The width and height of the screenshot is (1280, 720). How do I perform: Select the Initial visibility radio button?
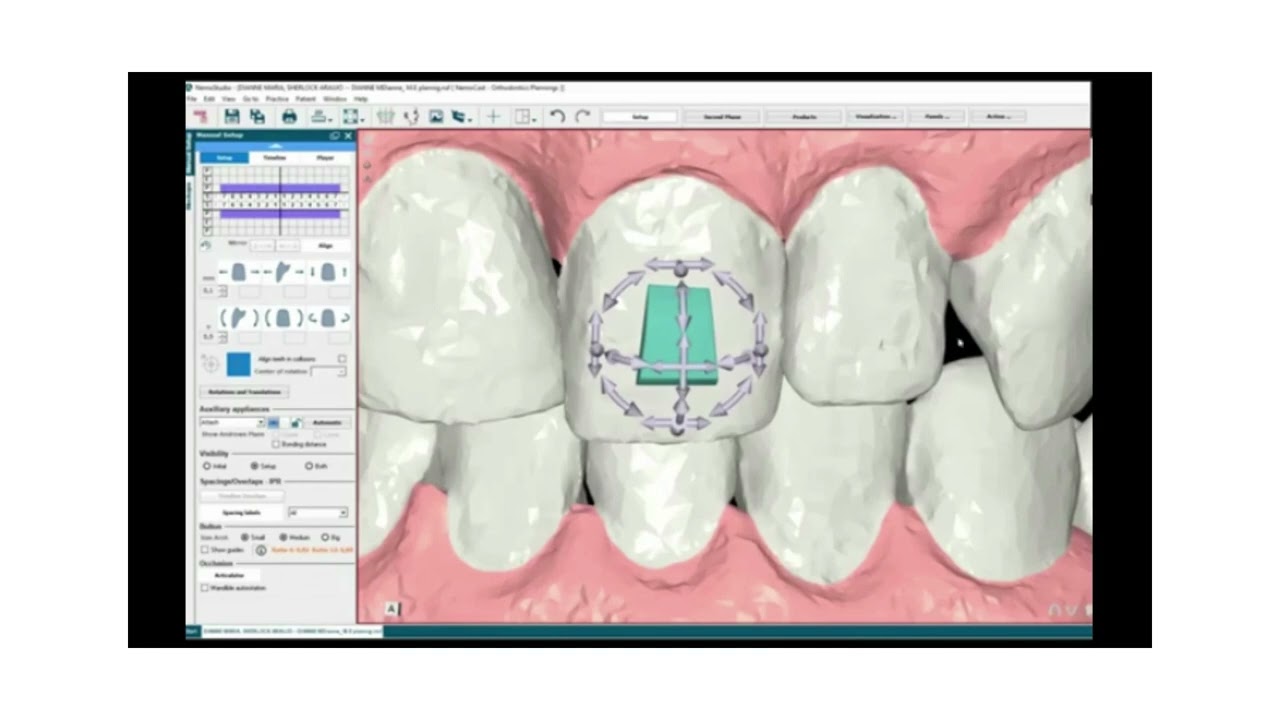click(x=207, y=466)
